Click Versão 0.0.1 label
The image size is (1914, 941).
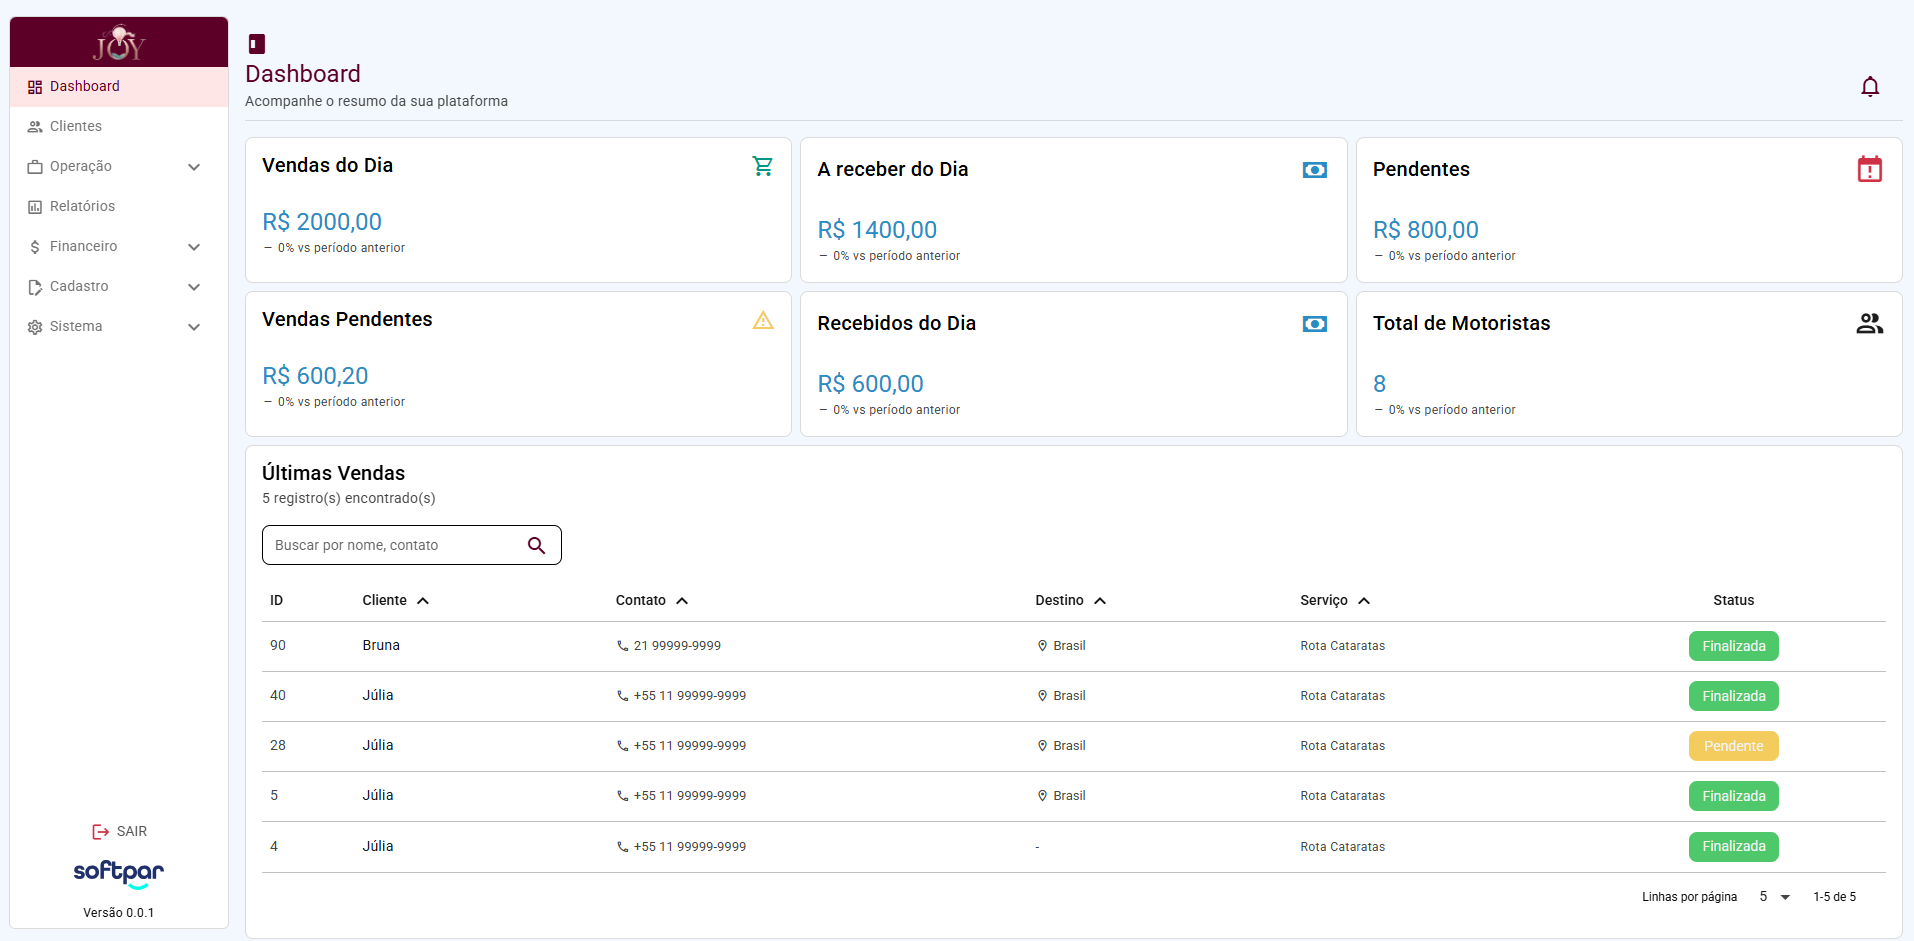pyautogui.click(x=119, y=913)
